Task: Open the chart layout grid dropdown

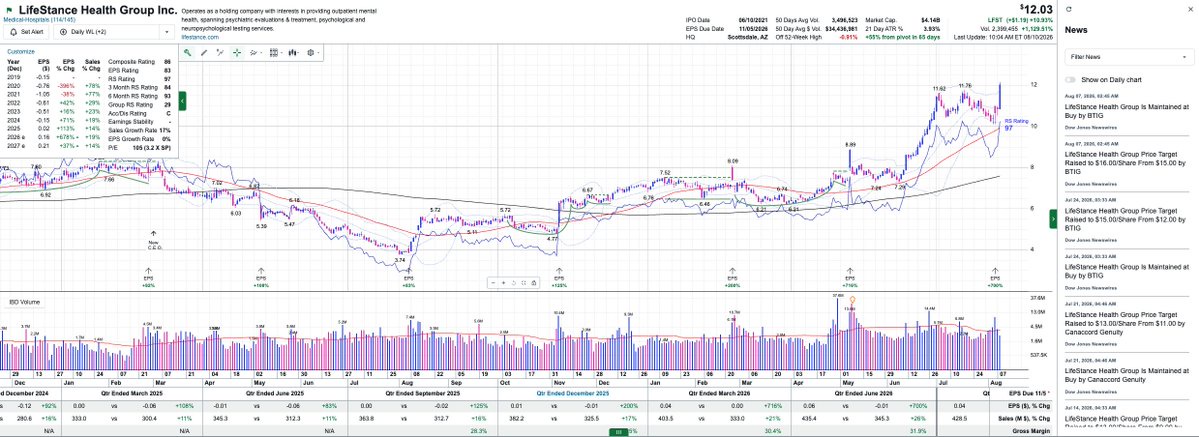Action: (275, 53)
